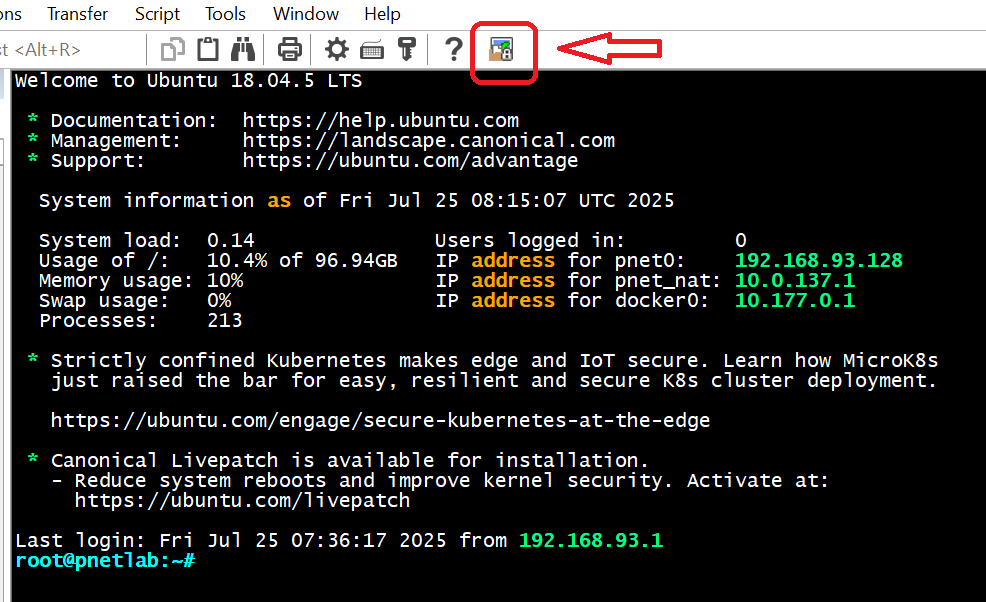
Task: Click the pnet_nat IP address 10.0.137.1
Action: [x=795, y=281]
